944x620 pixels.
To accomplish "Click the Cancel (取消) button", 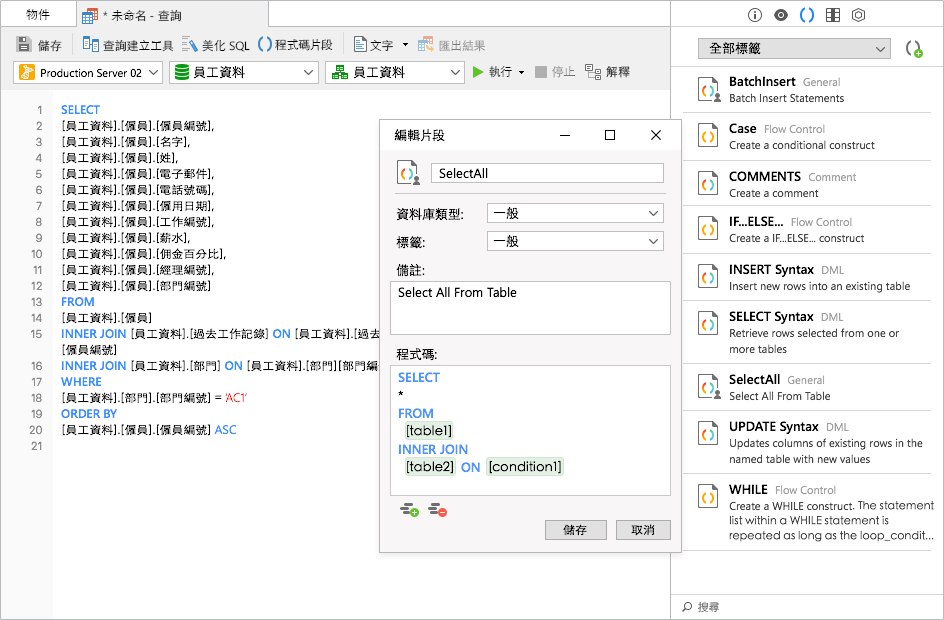I will [642, 530].
